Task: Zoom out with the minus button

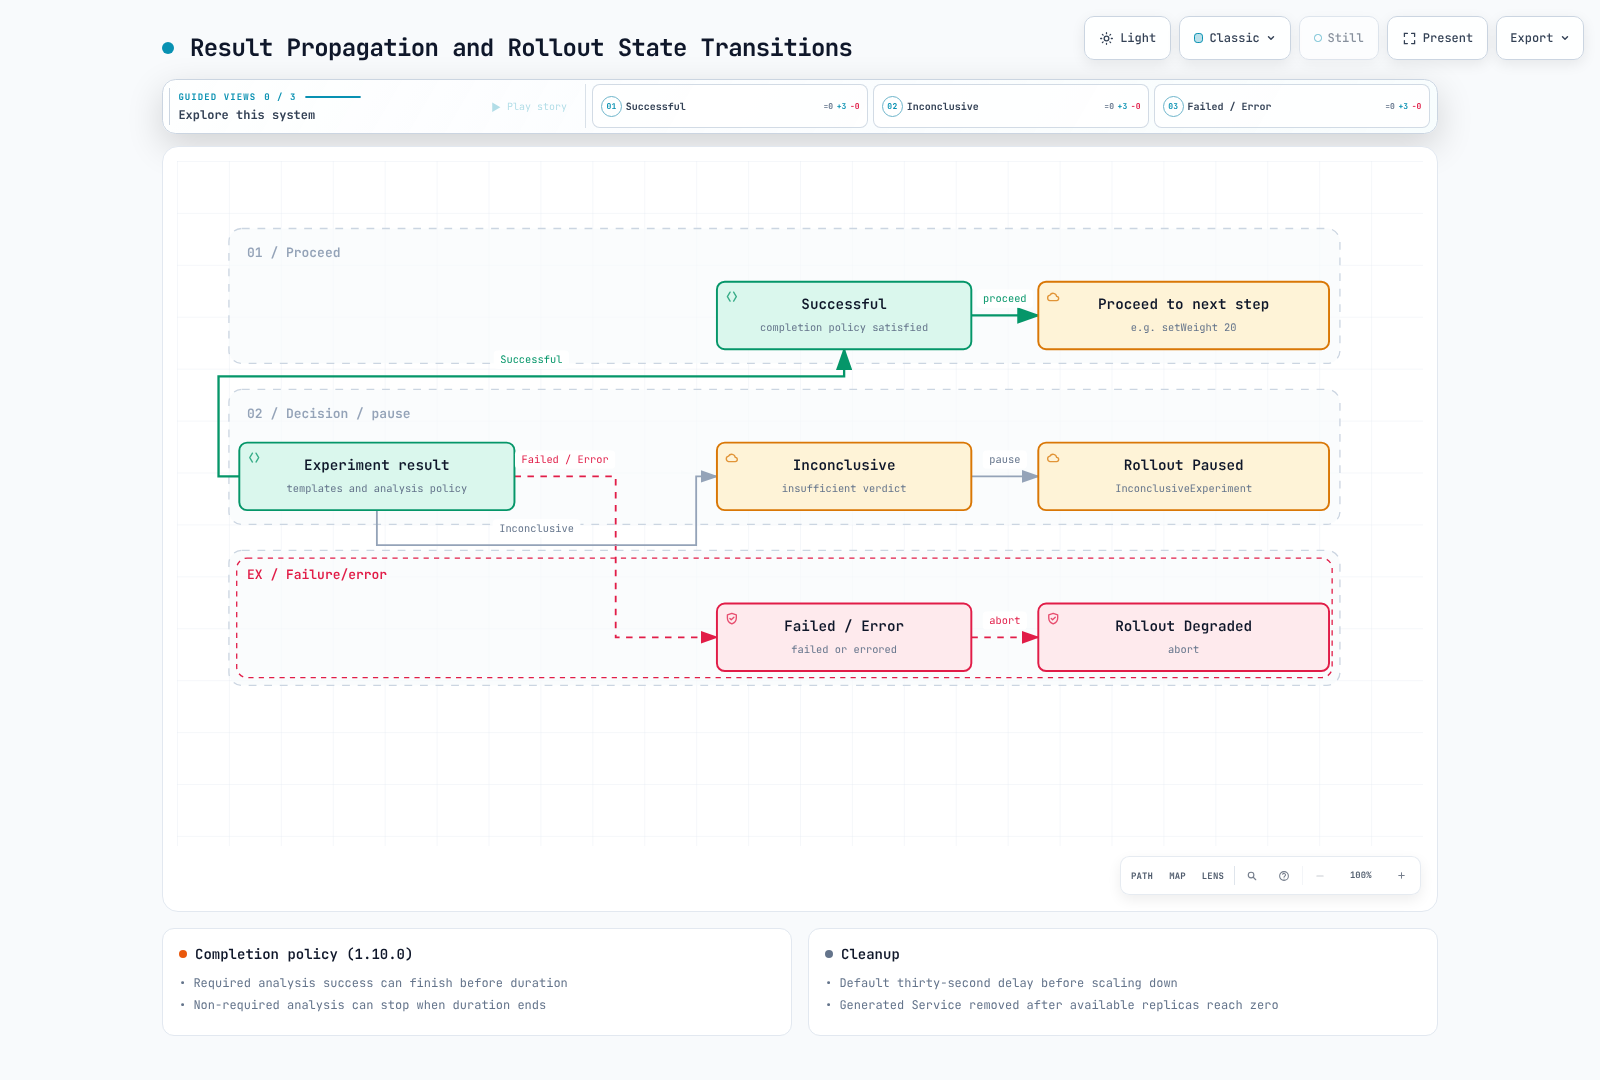Action: tap(1320, 876)
